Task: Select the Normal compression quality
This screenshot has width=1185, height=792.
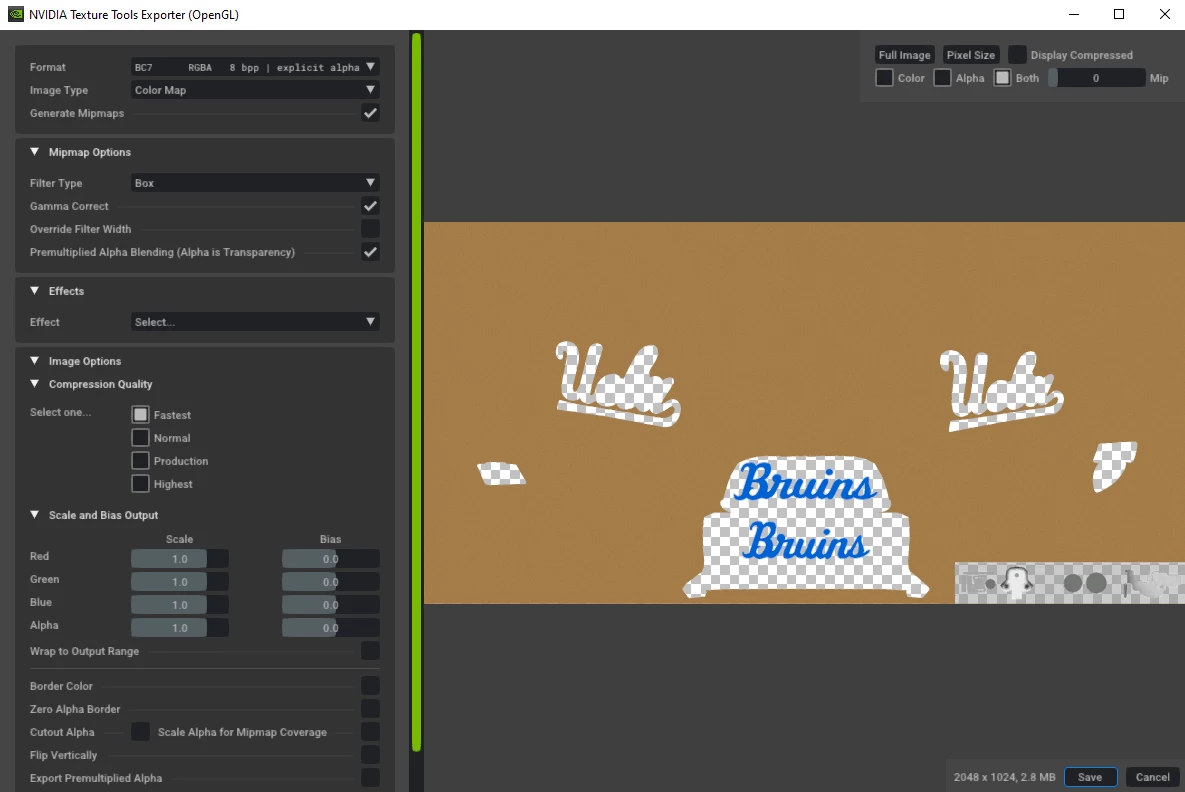Action: (x=141, y=438)
